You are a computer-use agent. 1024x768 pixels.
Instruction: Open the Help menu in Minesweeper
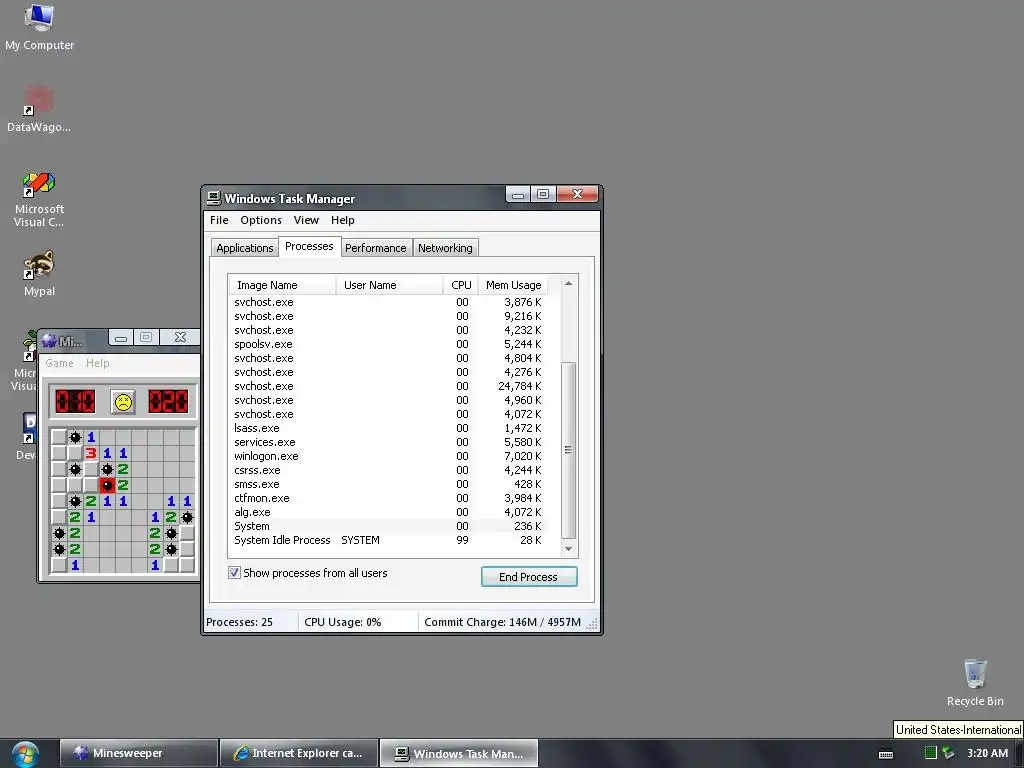[x=97, y=363]
